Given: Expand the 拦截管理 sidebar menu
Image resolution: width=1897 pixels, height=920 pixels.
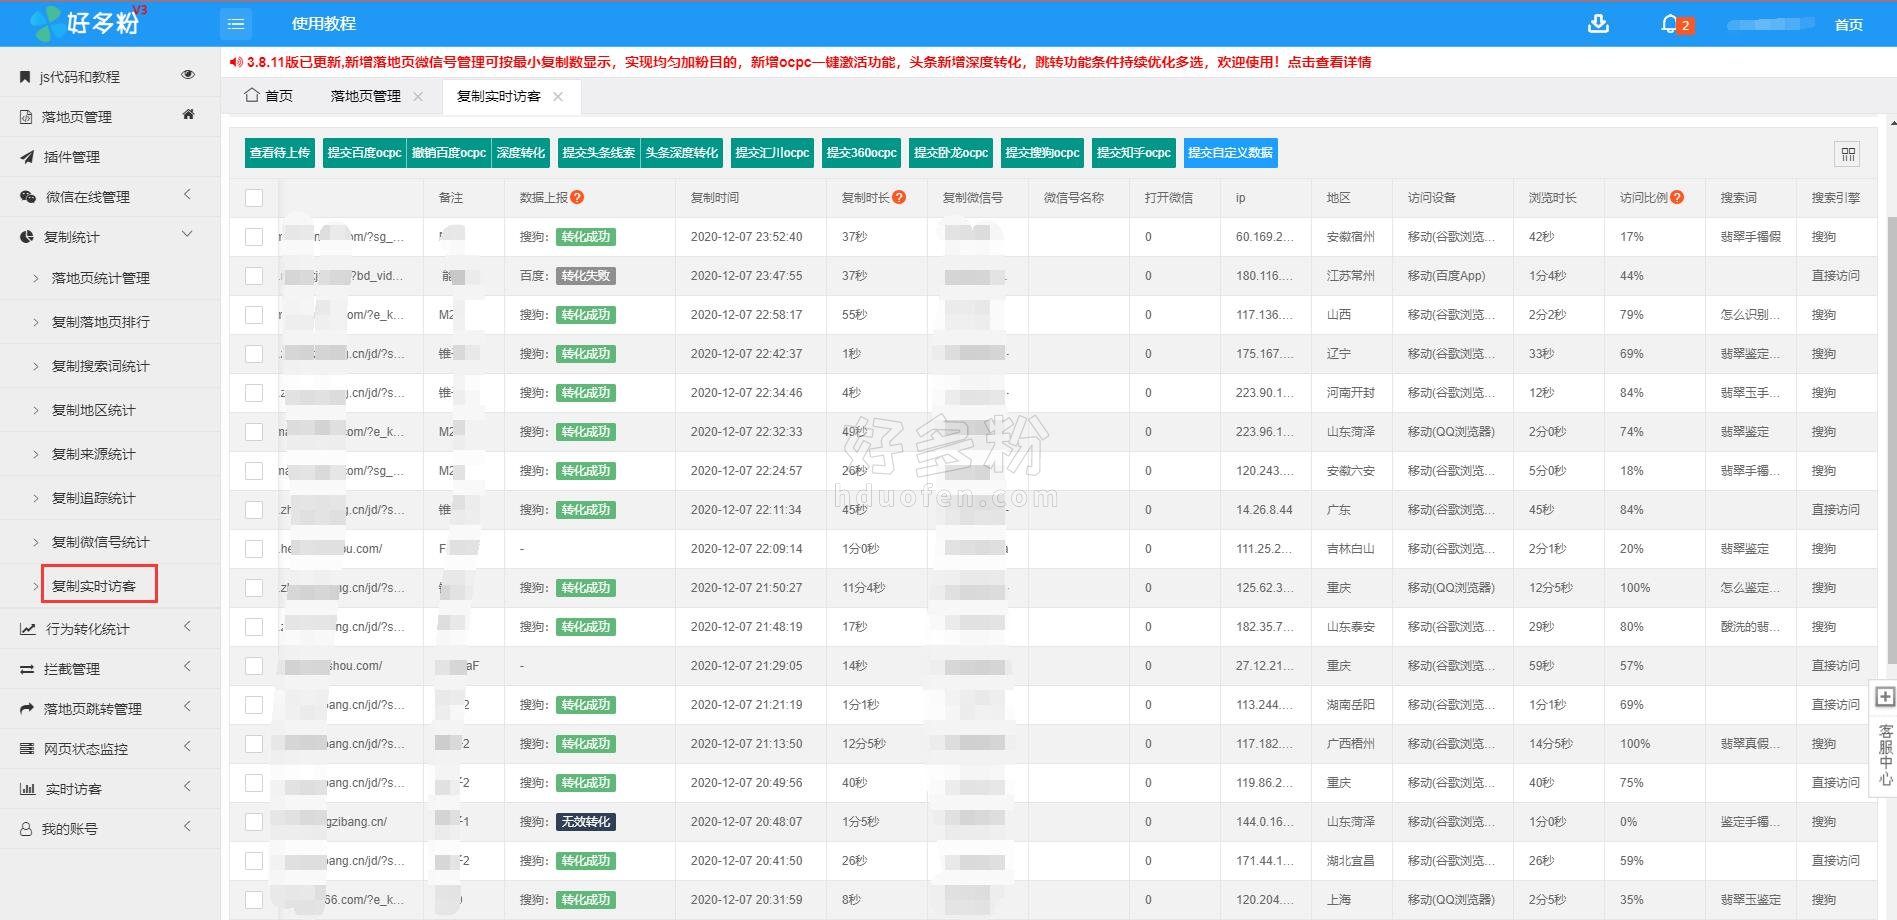Looking at the screenshot, I should click(x=187, y=668).
